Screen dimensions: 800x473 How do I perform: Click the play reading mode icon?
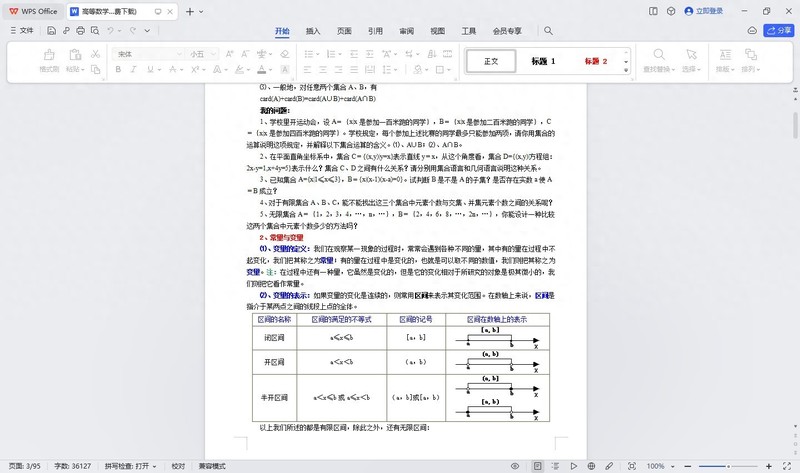(x=573, y=466)
